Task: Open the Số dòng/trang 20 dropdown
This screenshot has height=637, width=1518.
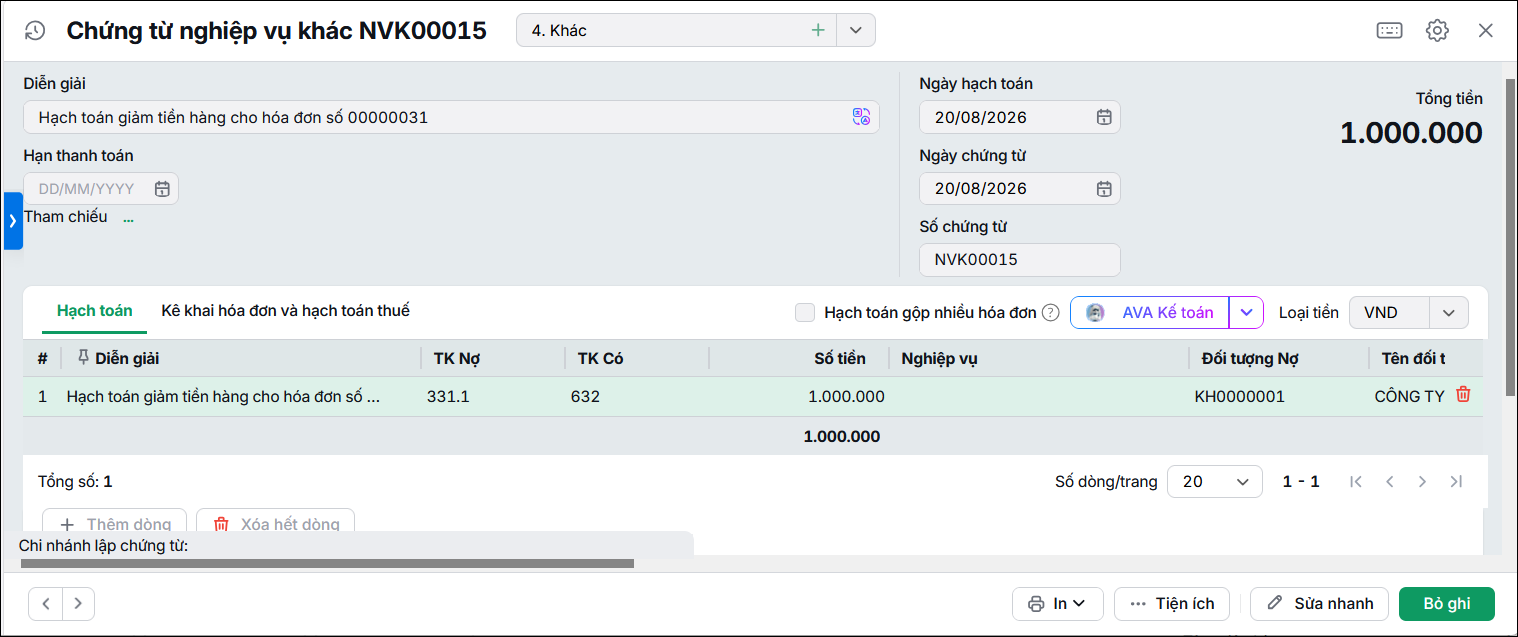Action: (x=1214, y=482)
